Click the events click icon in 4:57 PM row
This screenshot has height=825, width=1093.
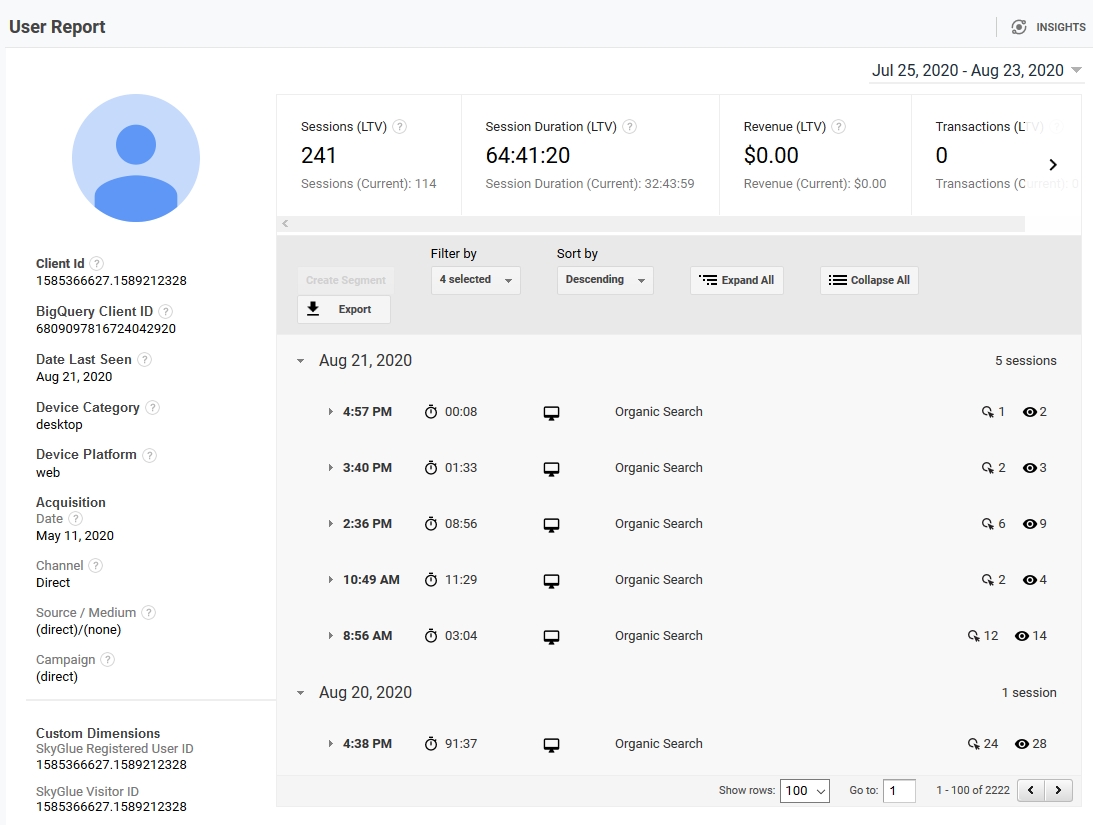click(987, 412)
